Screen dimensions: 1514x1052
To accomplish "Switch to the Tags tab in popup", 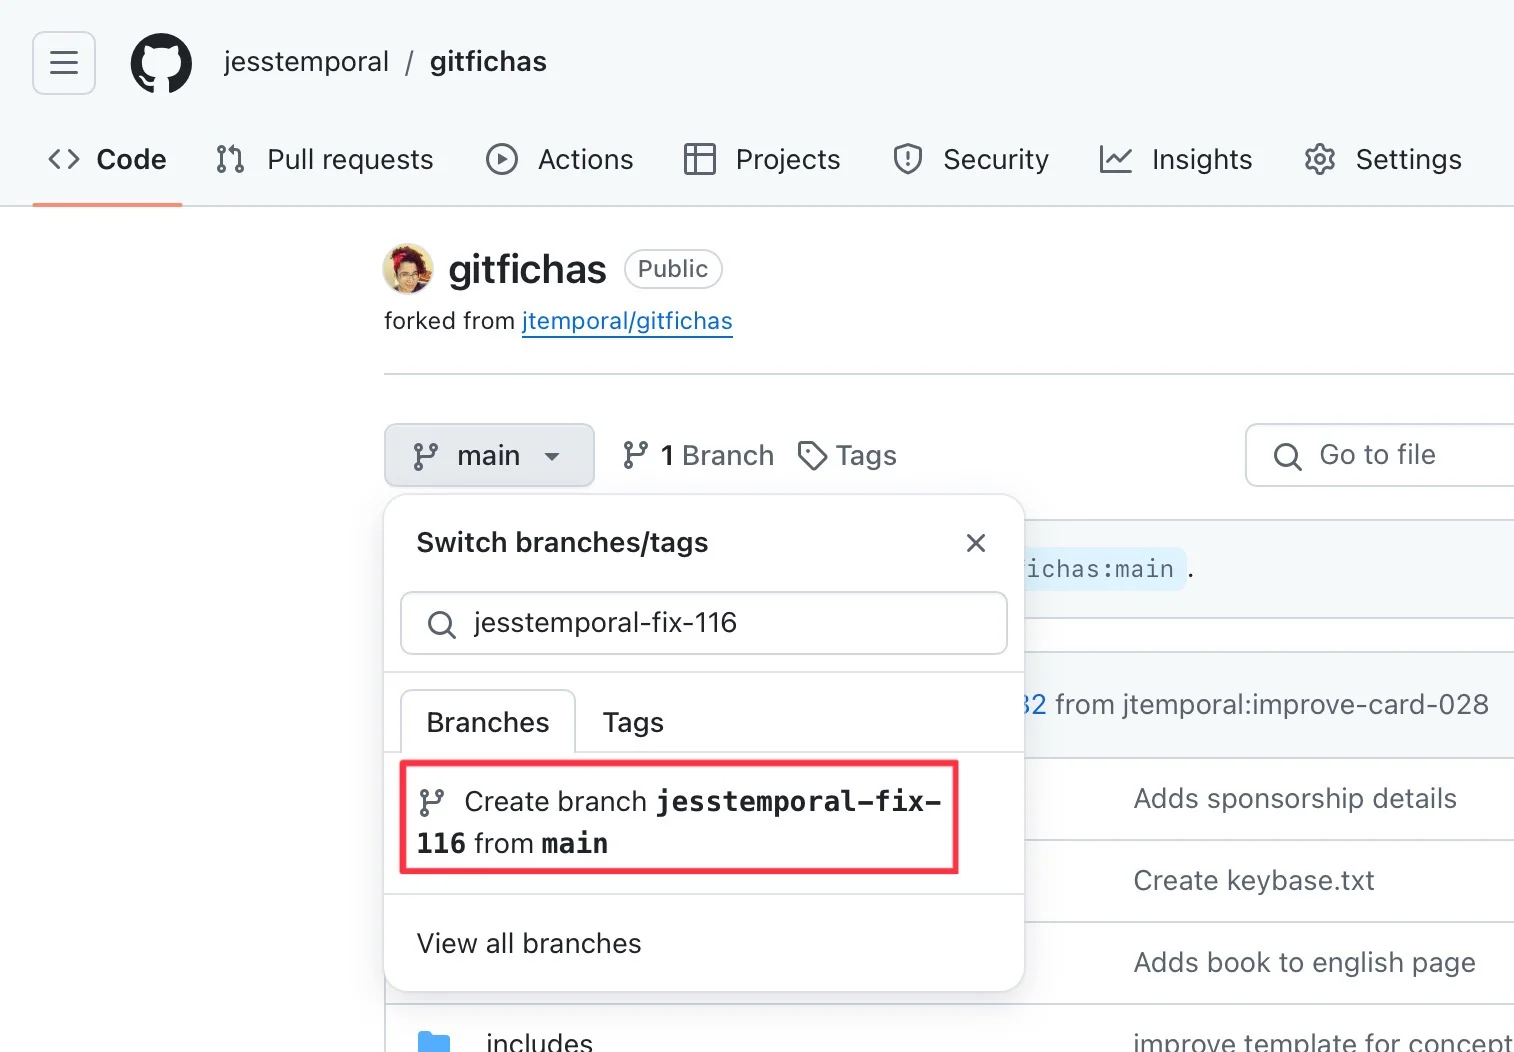I will [633, 722].
